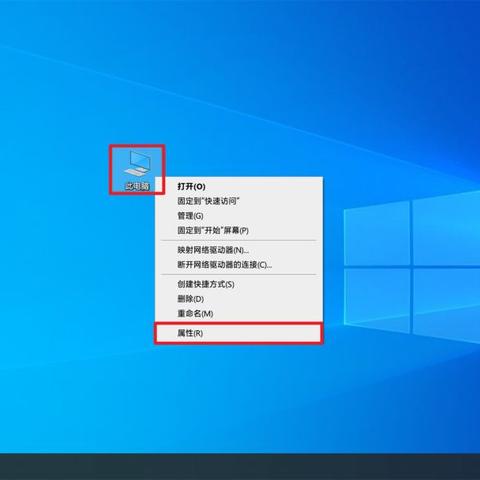Click 重命名(M) menu entry
Image resolution: width=480 pixels, height=480 pixels.
(x=239, y=314)
